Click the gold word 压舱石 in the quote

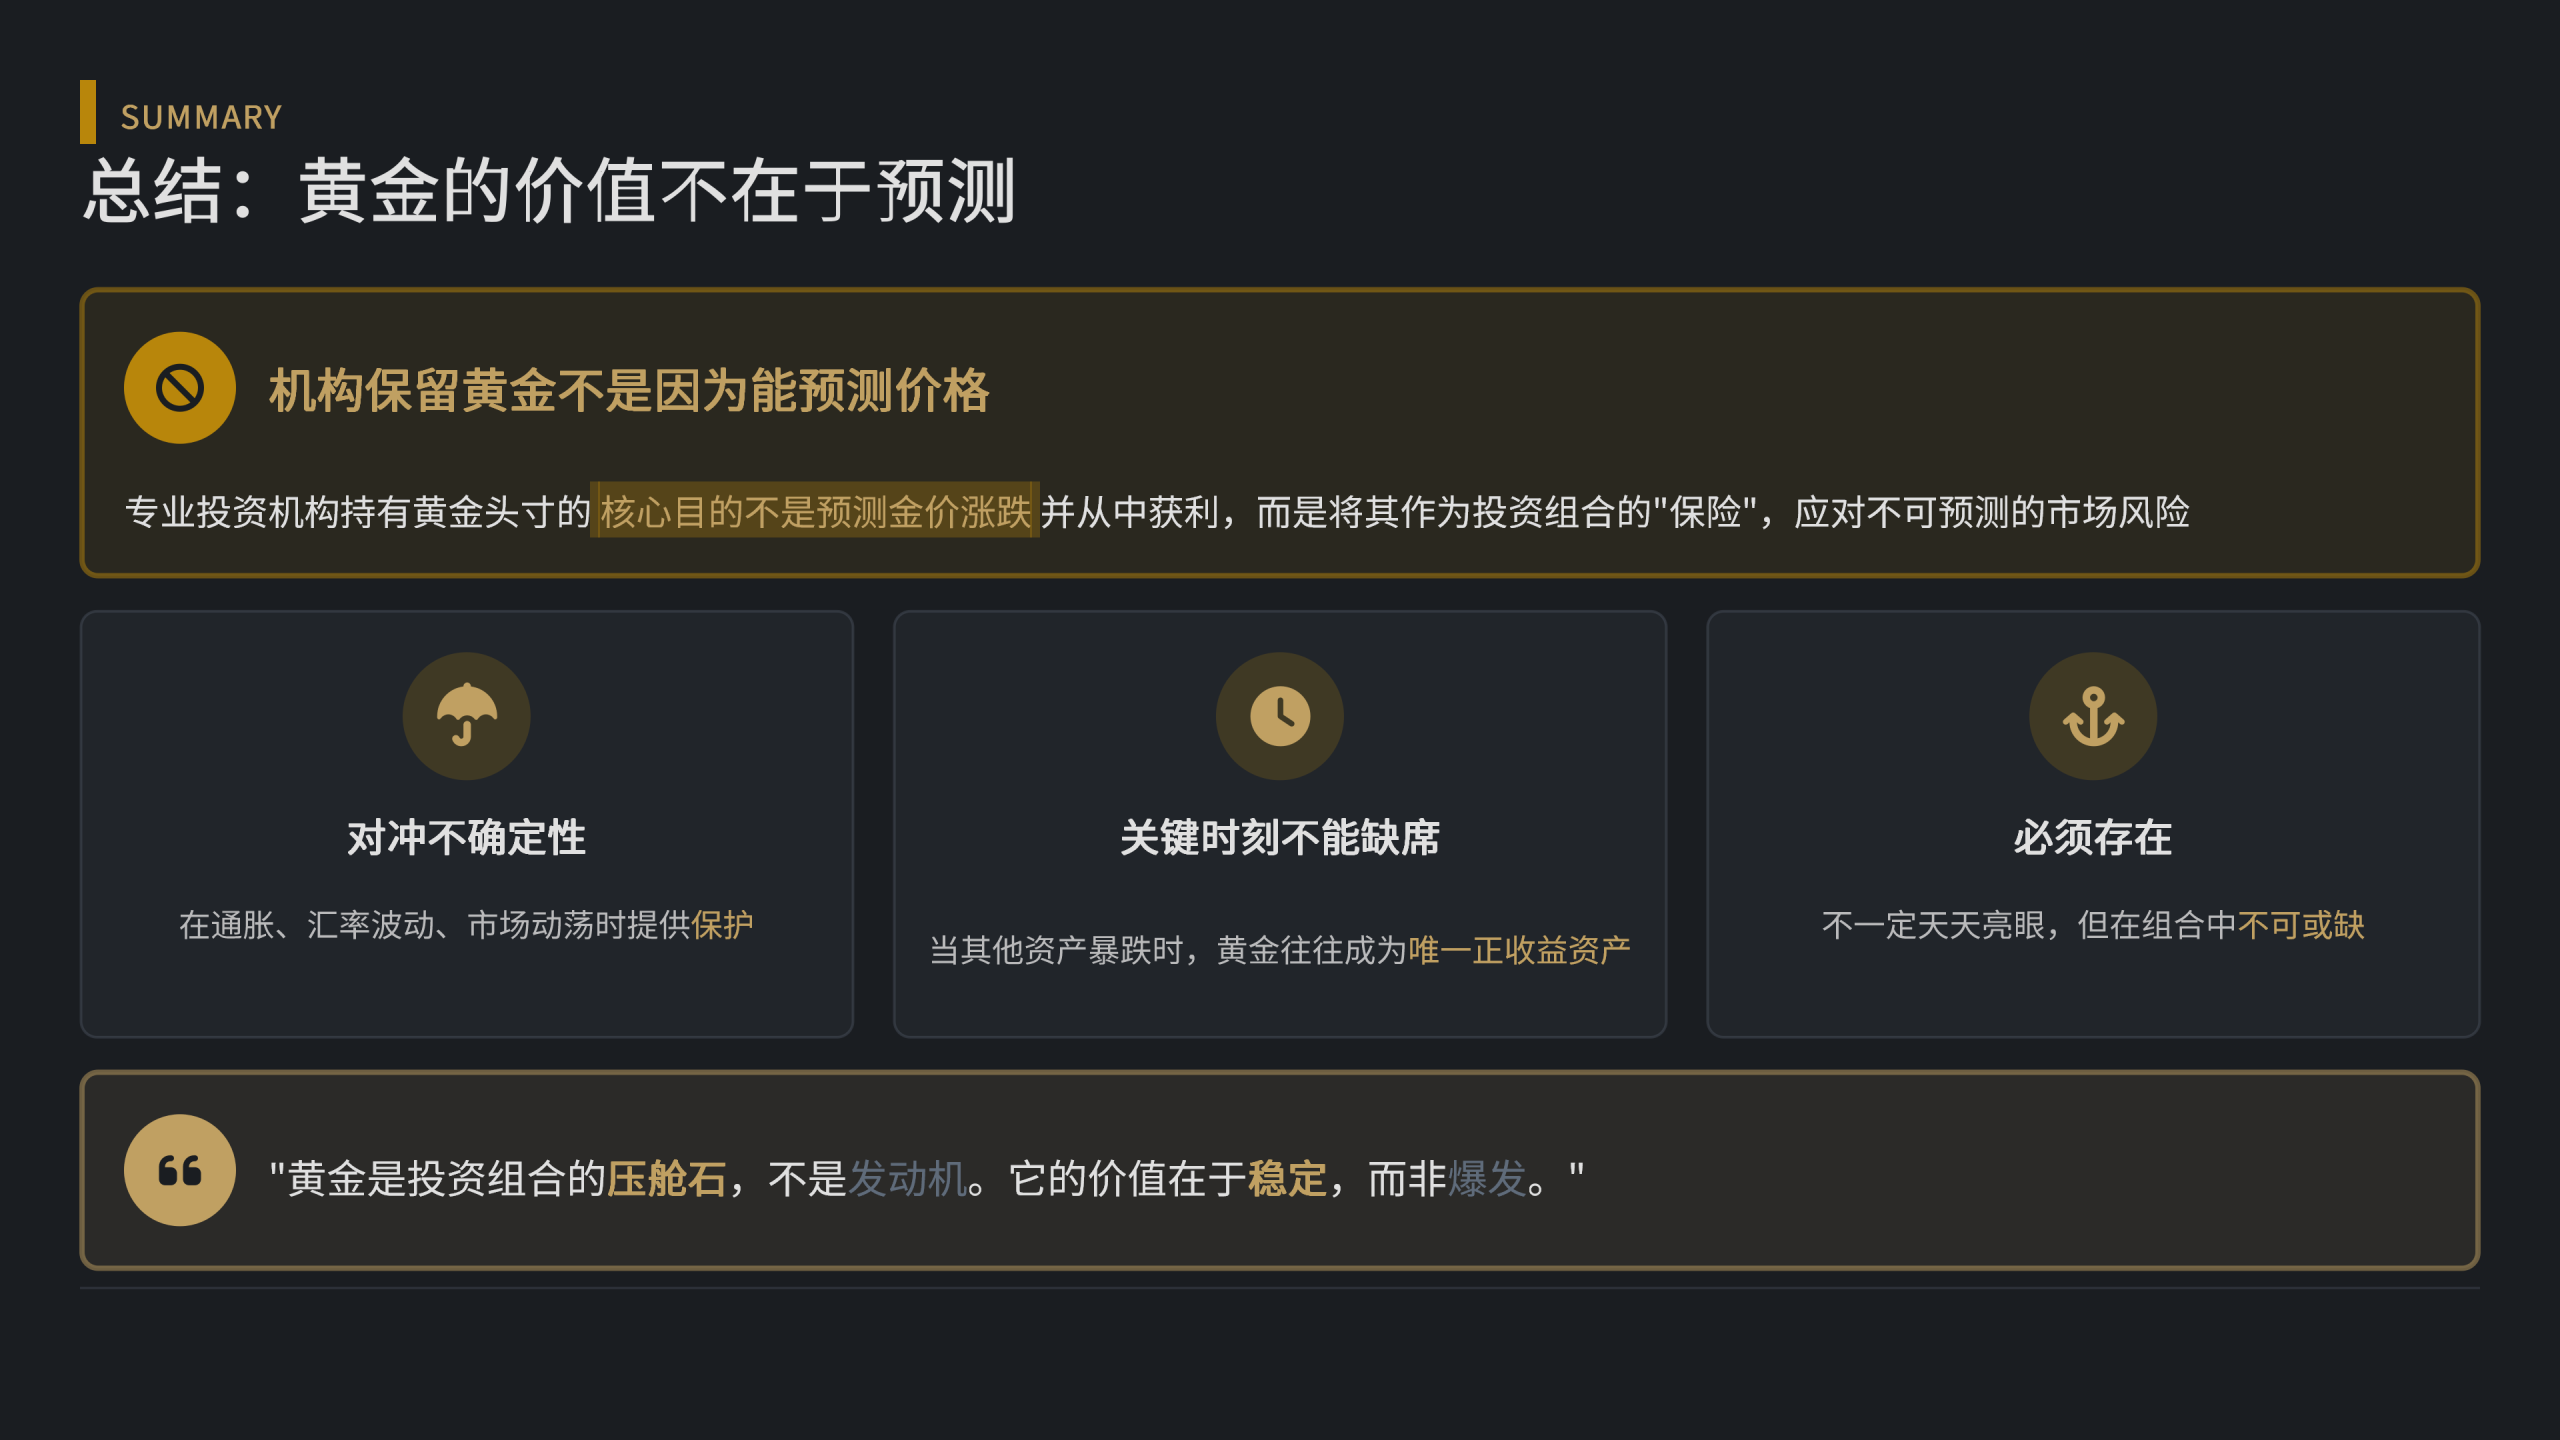(667, 1179)
